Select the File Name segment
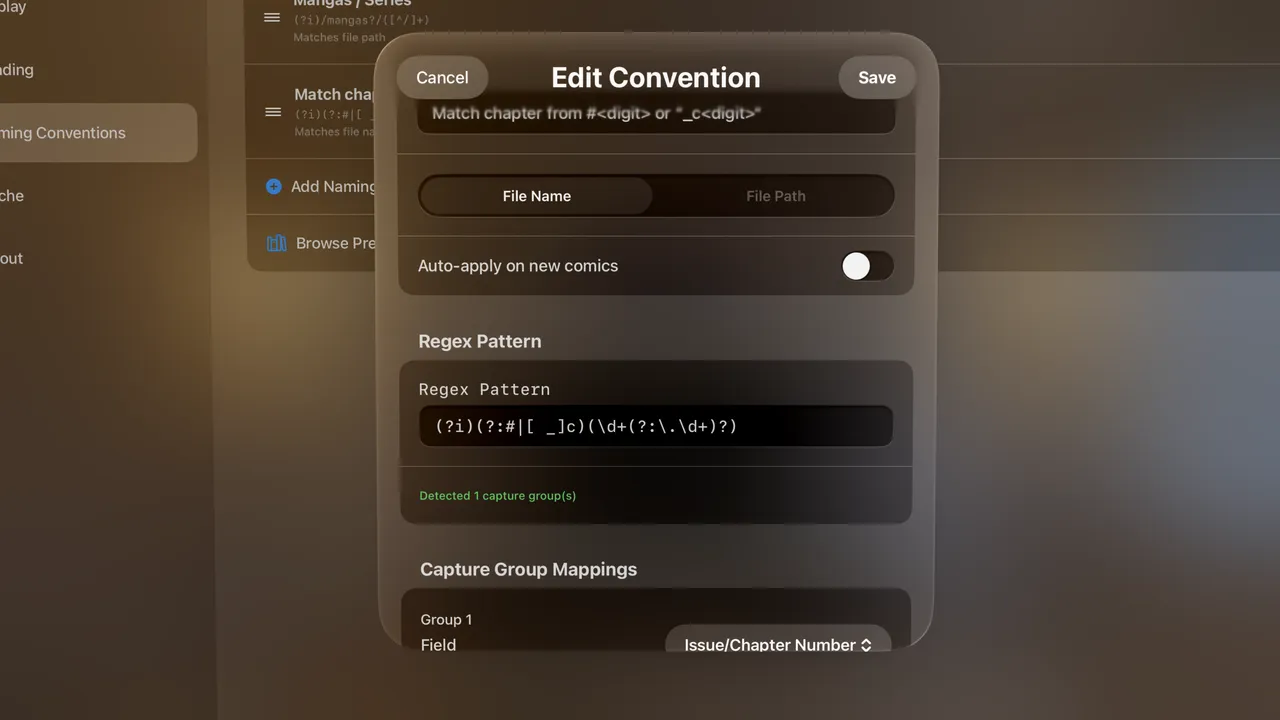The height and width of the screenshot is (720, 1280). pos(537,196)
